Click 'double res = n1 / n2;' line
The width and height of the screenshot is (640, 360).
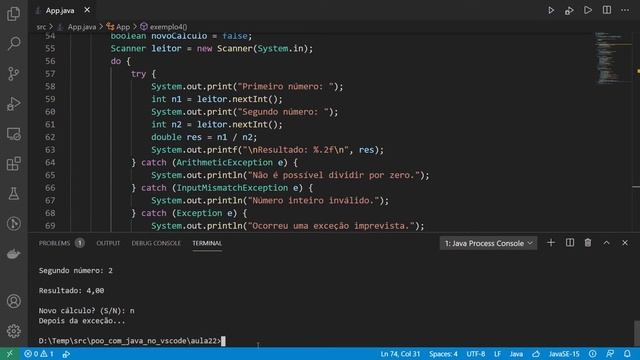pos(204,137)
